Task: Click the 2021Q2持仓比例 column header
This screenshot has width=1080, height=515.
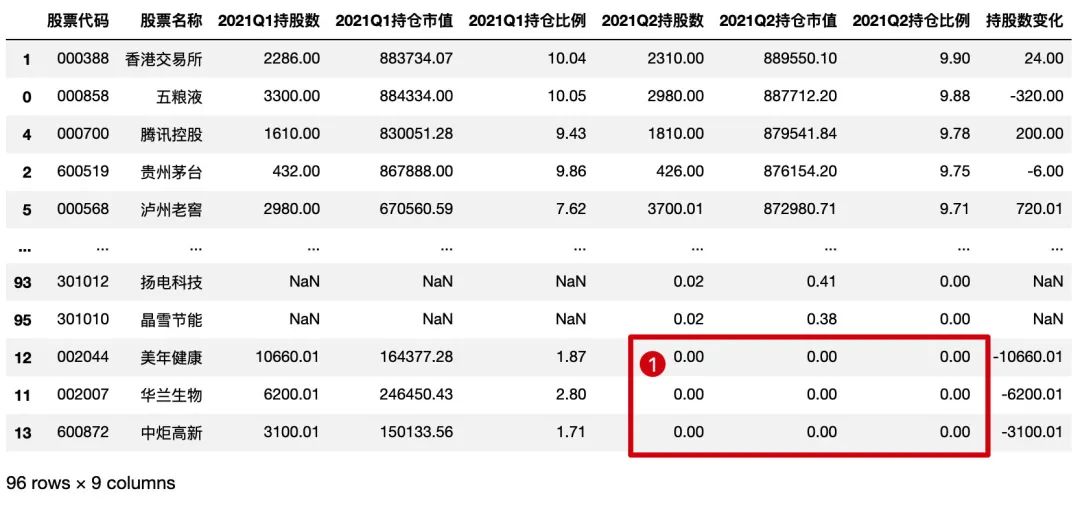Action: (x=911, y=21)
